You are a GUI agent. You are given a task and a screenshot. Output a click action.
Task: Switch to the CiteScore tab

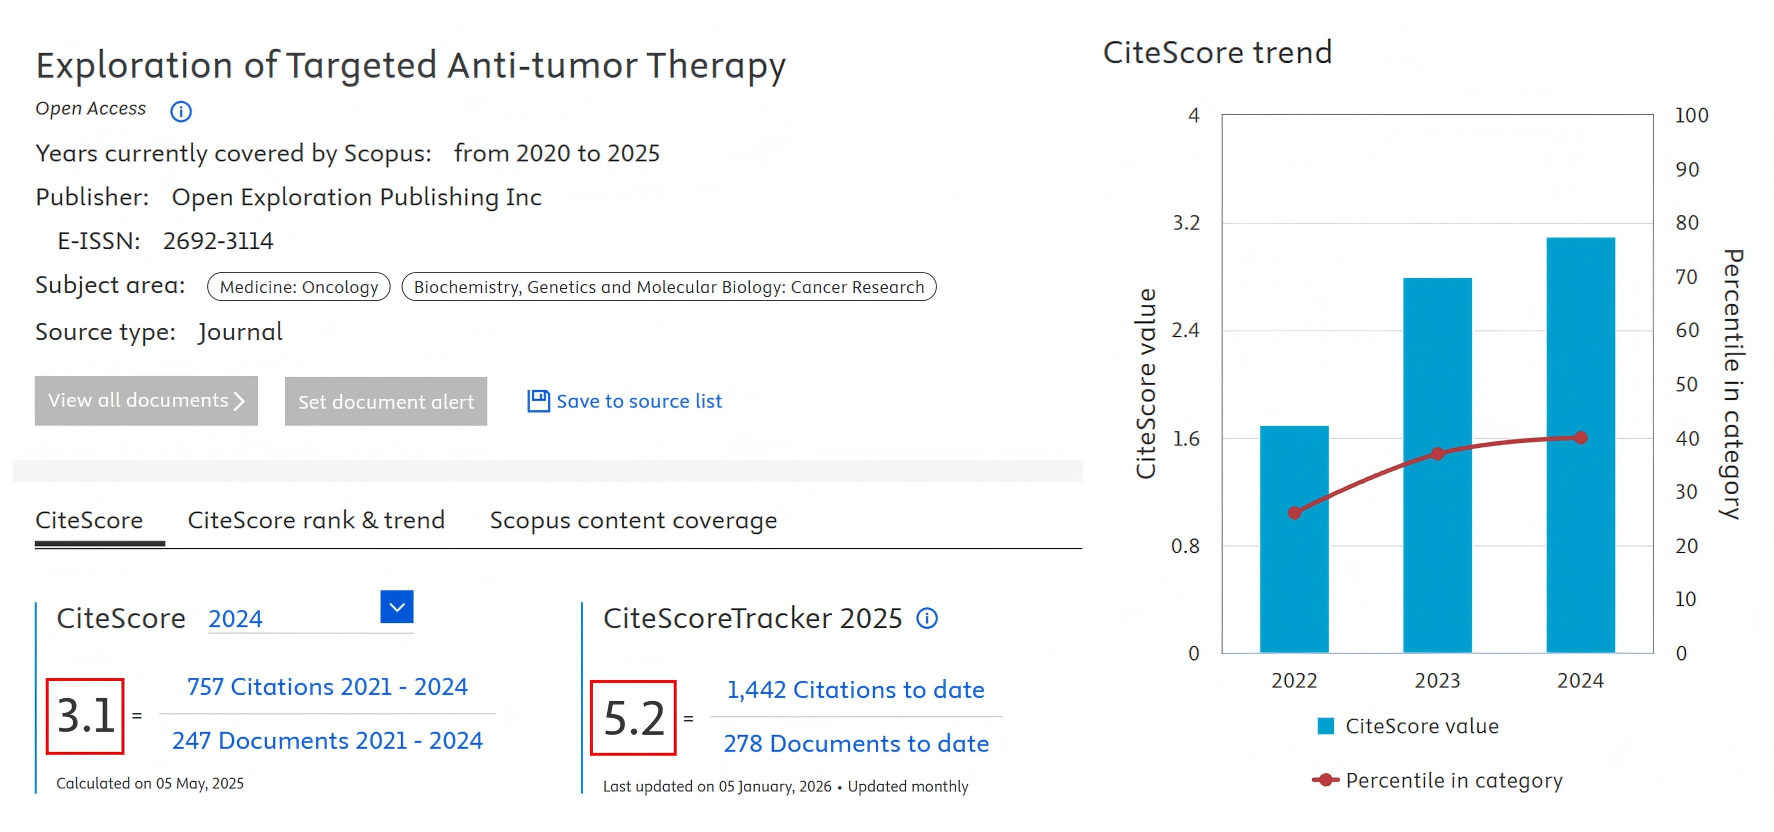(x=89, y=520)
